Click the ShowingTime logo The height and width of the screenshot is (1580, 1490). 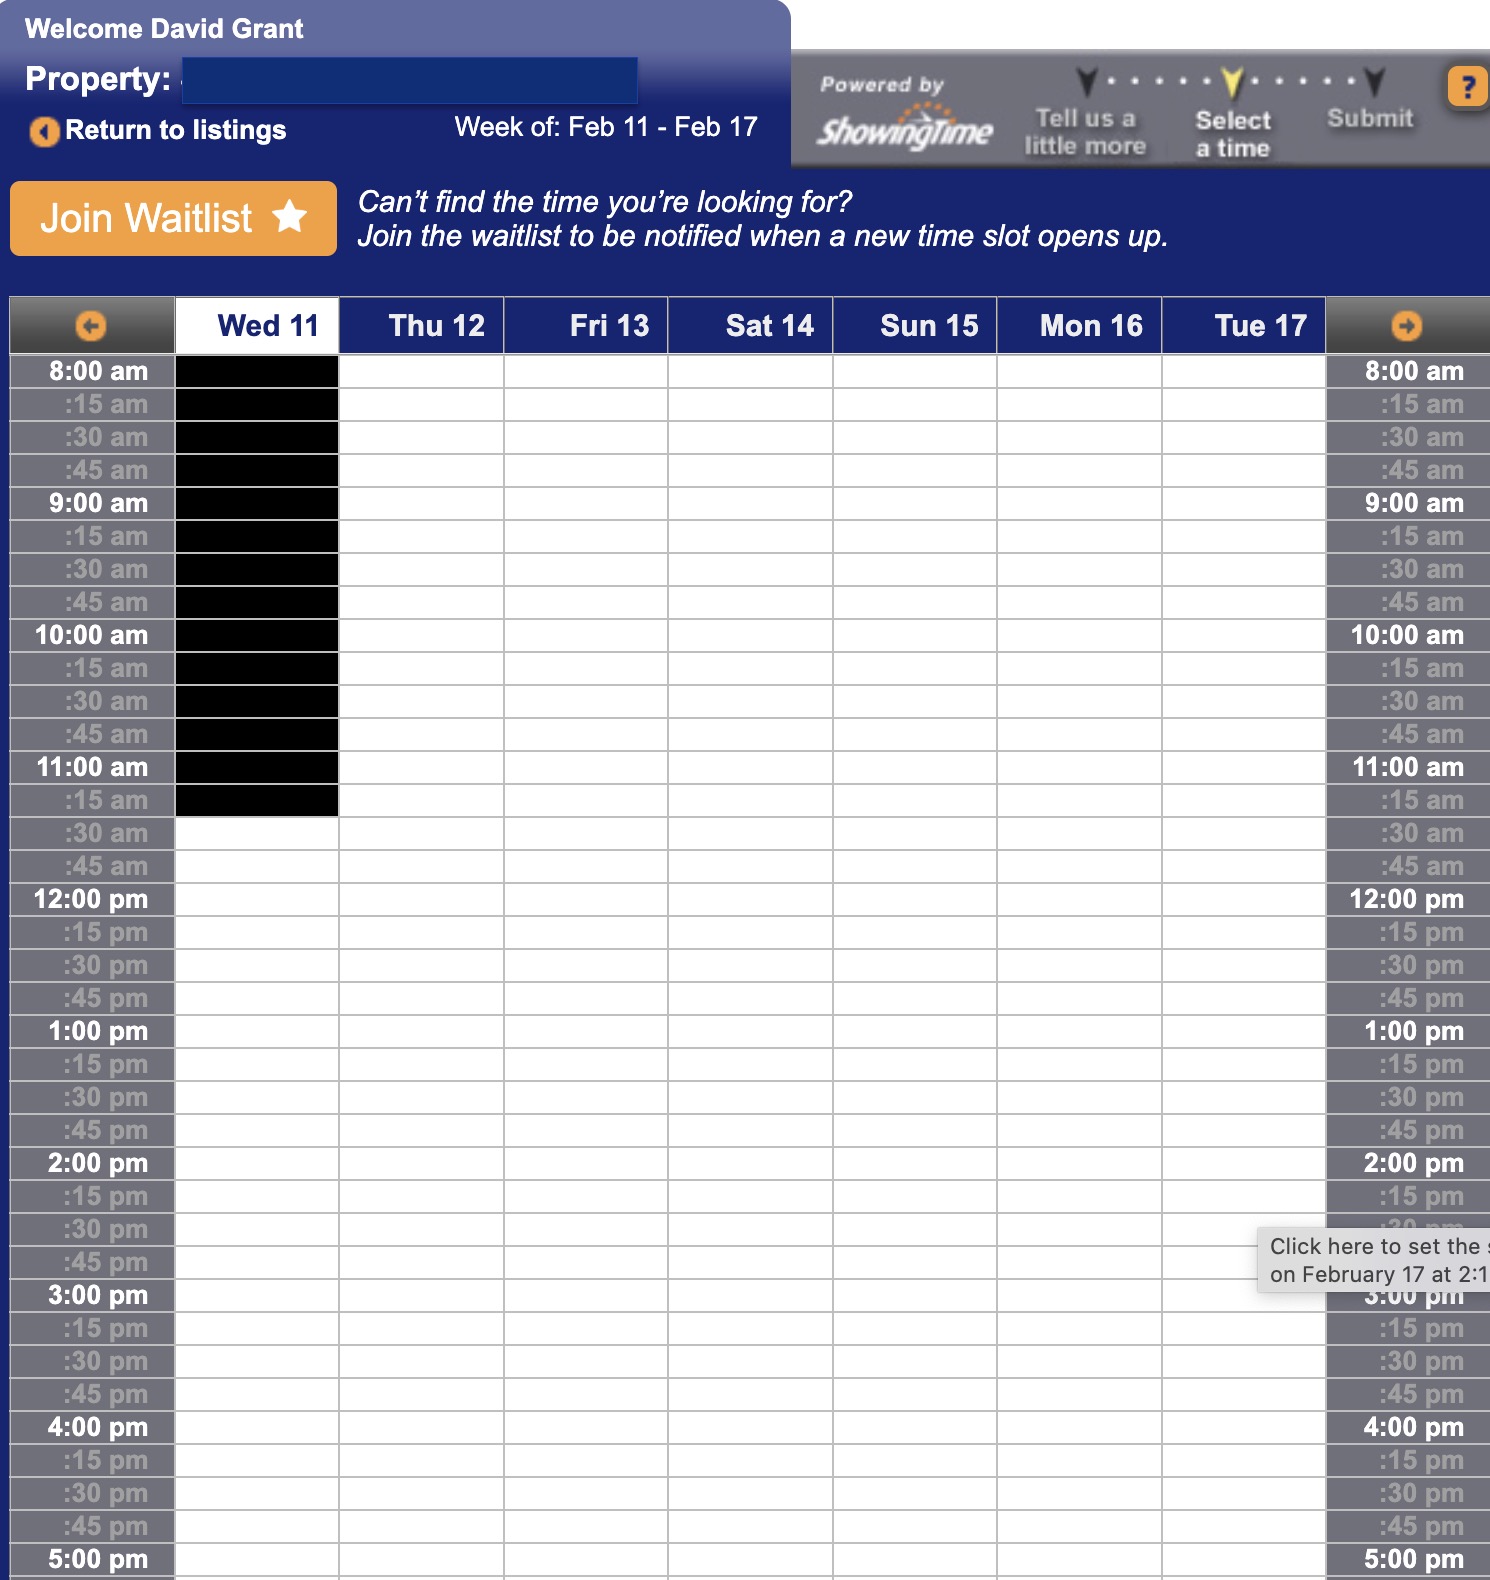click(905, 130)
